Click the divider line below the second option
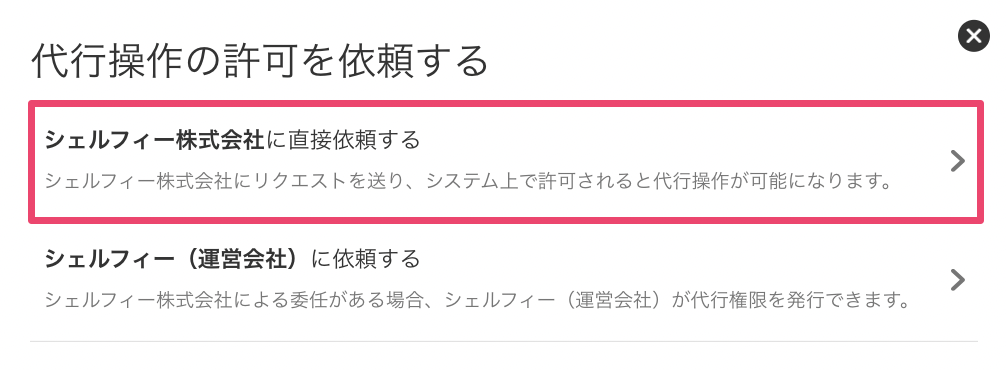1006x370 pixels. coord(504,341)
